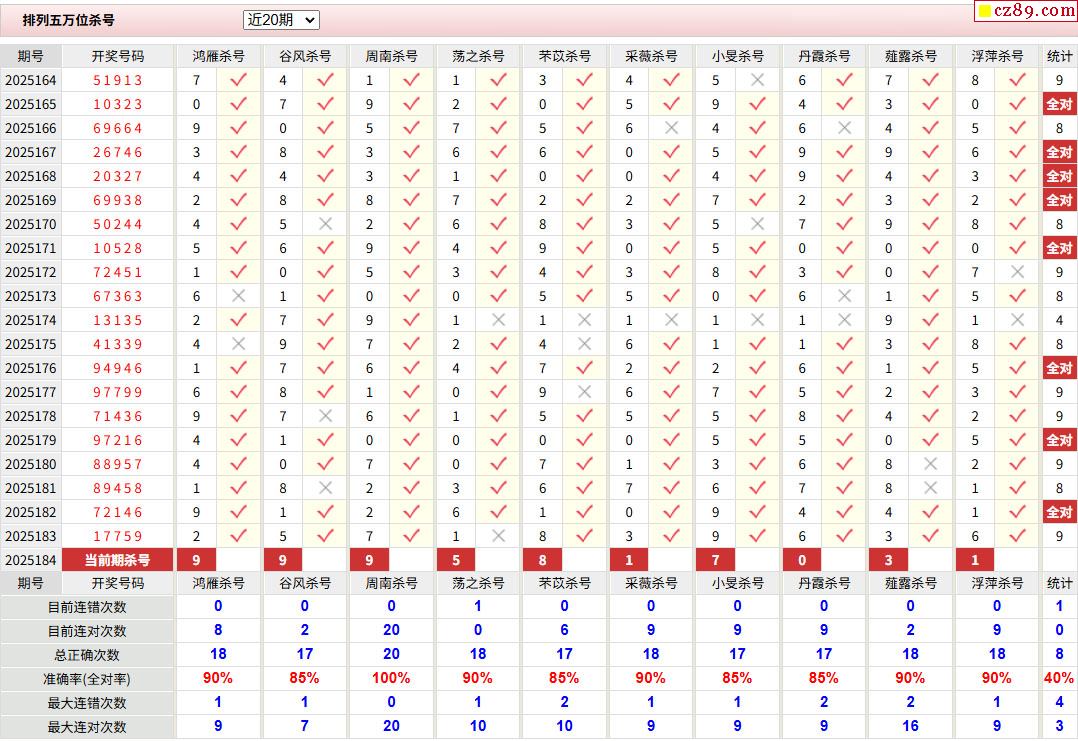Click the 准确率(全对率) row label

pos(87,679)
